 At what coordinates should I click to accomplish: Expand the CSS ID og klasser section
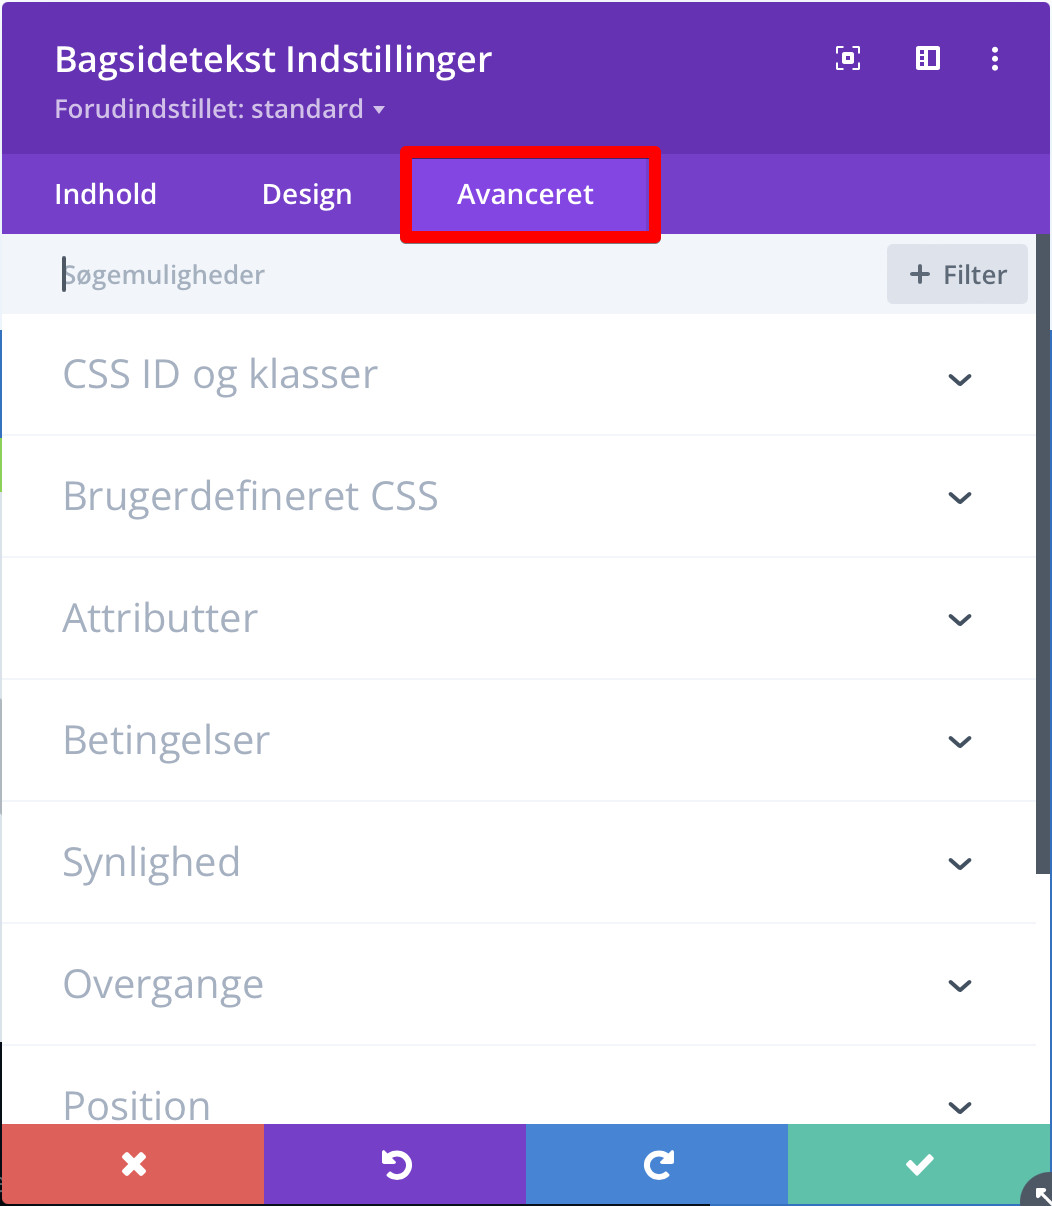click(x=518, y=376)
